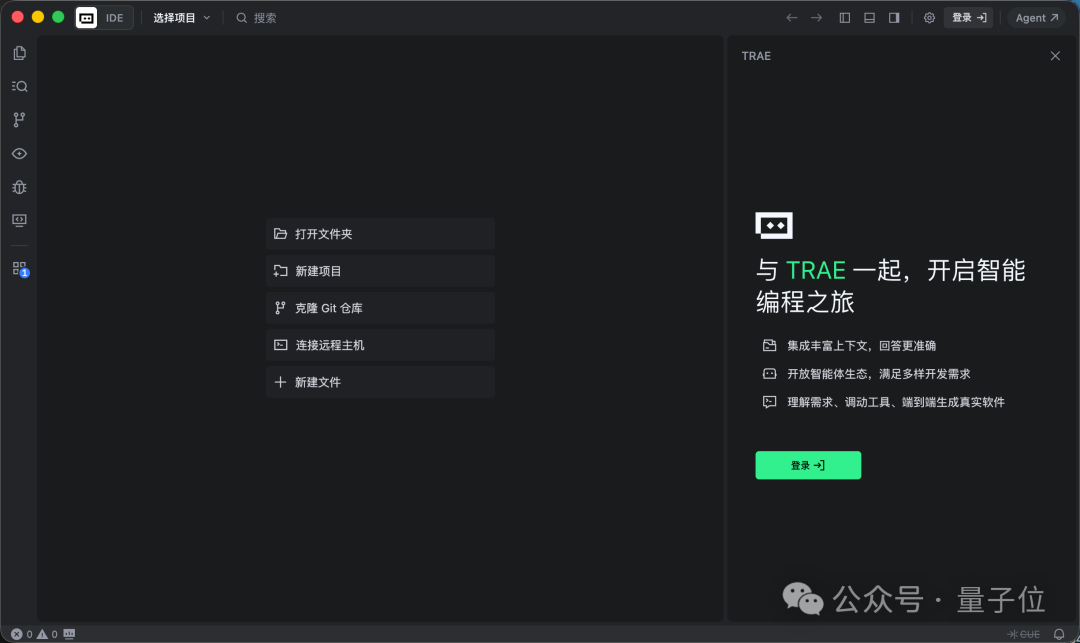Toggle the right side panel layout
Image resolution: width=1080 pixels, height=643 pixels.
pyautogui.click(x=894, y=18)
